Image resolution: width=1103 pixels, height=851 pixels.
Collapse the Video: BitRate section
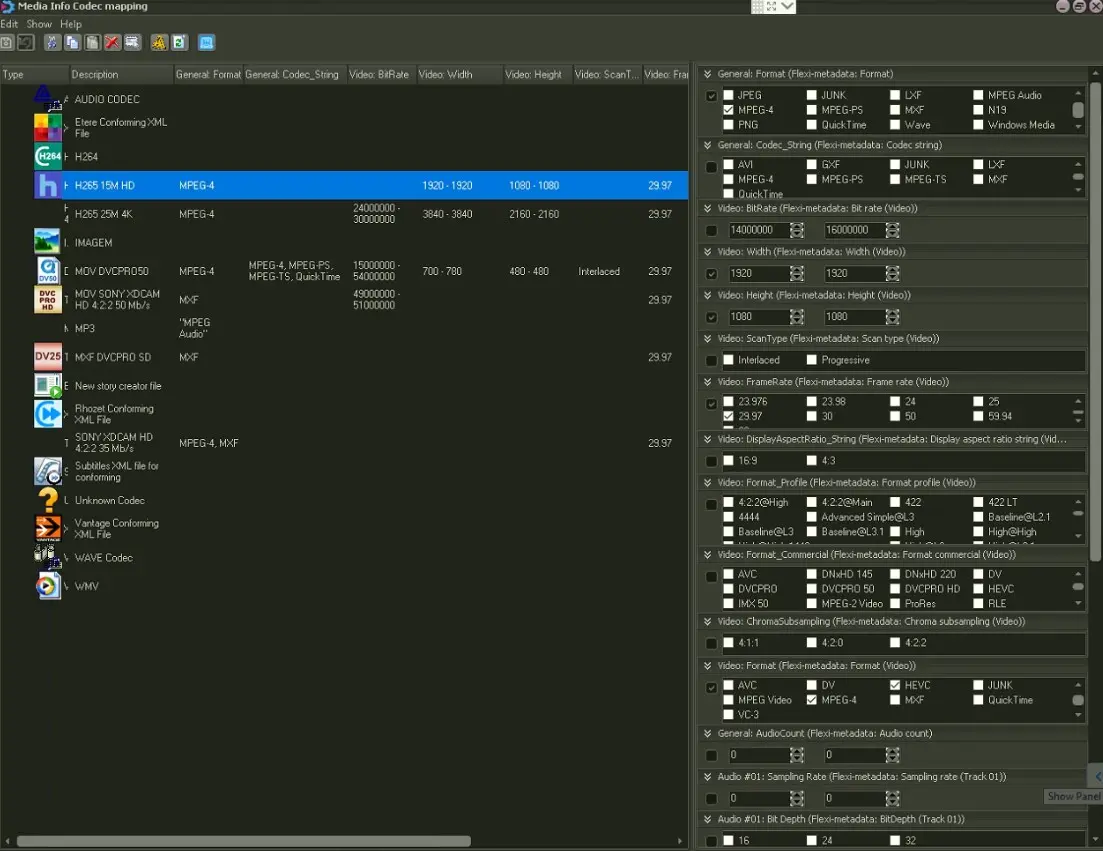pyautogui.click(x=708, y=209)
